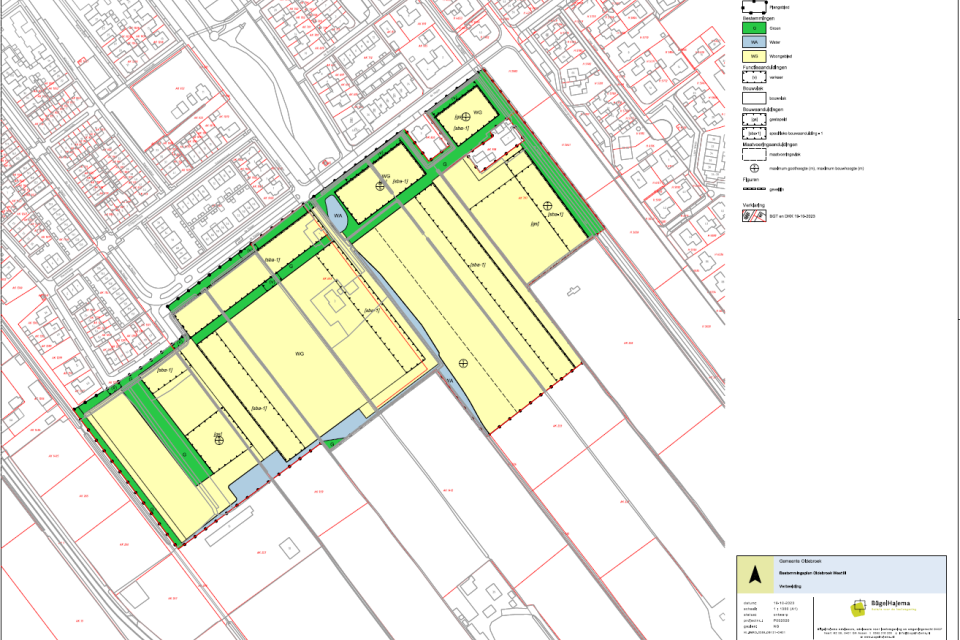This screenshot has width=960, height=640.
Task: Pick the blue Water legend swatch
Action: [755, 43]
